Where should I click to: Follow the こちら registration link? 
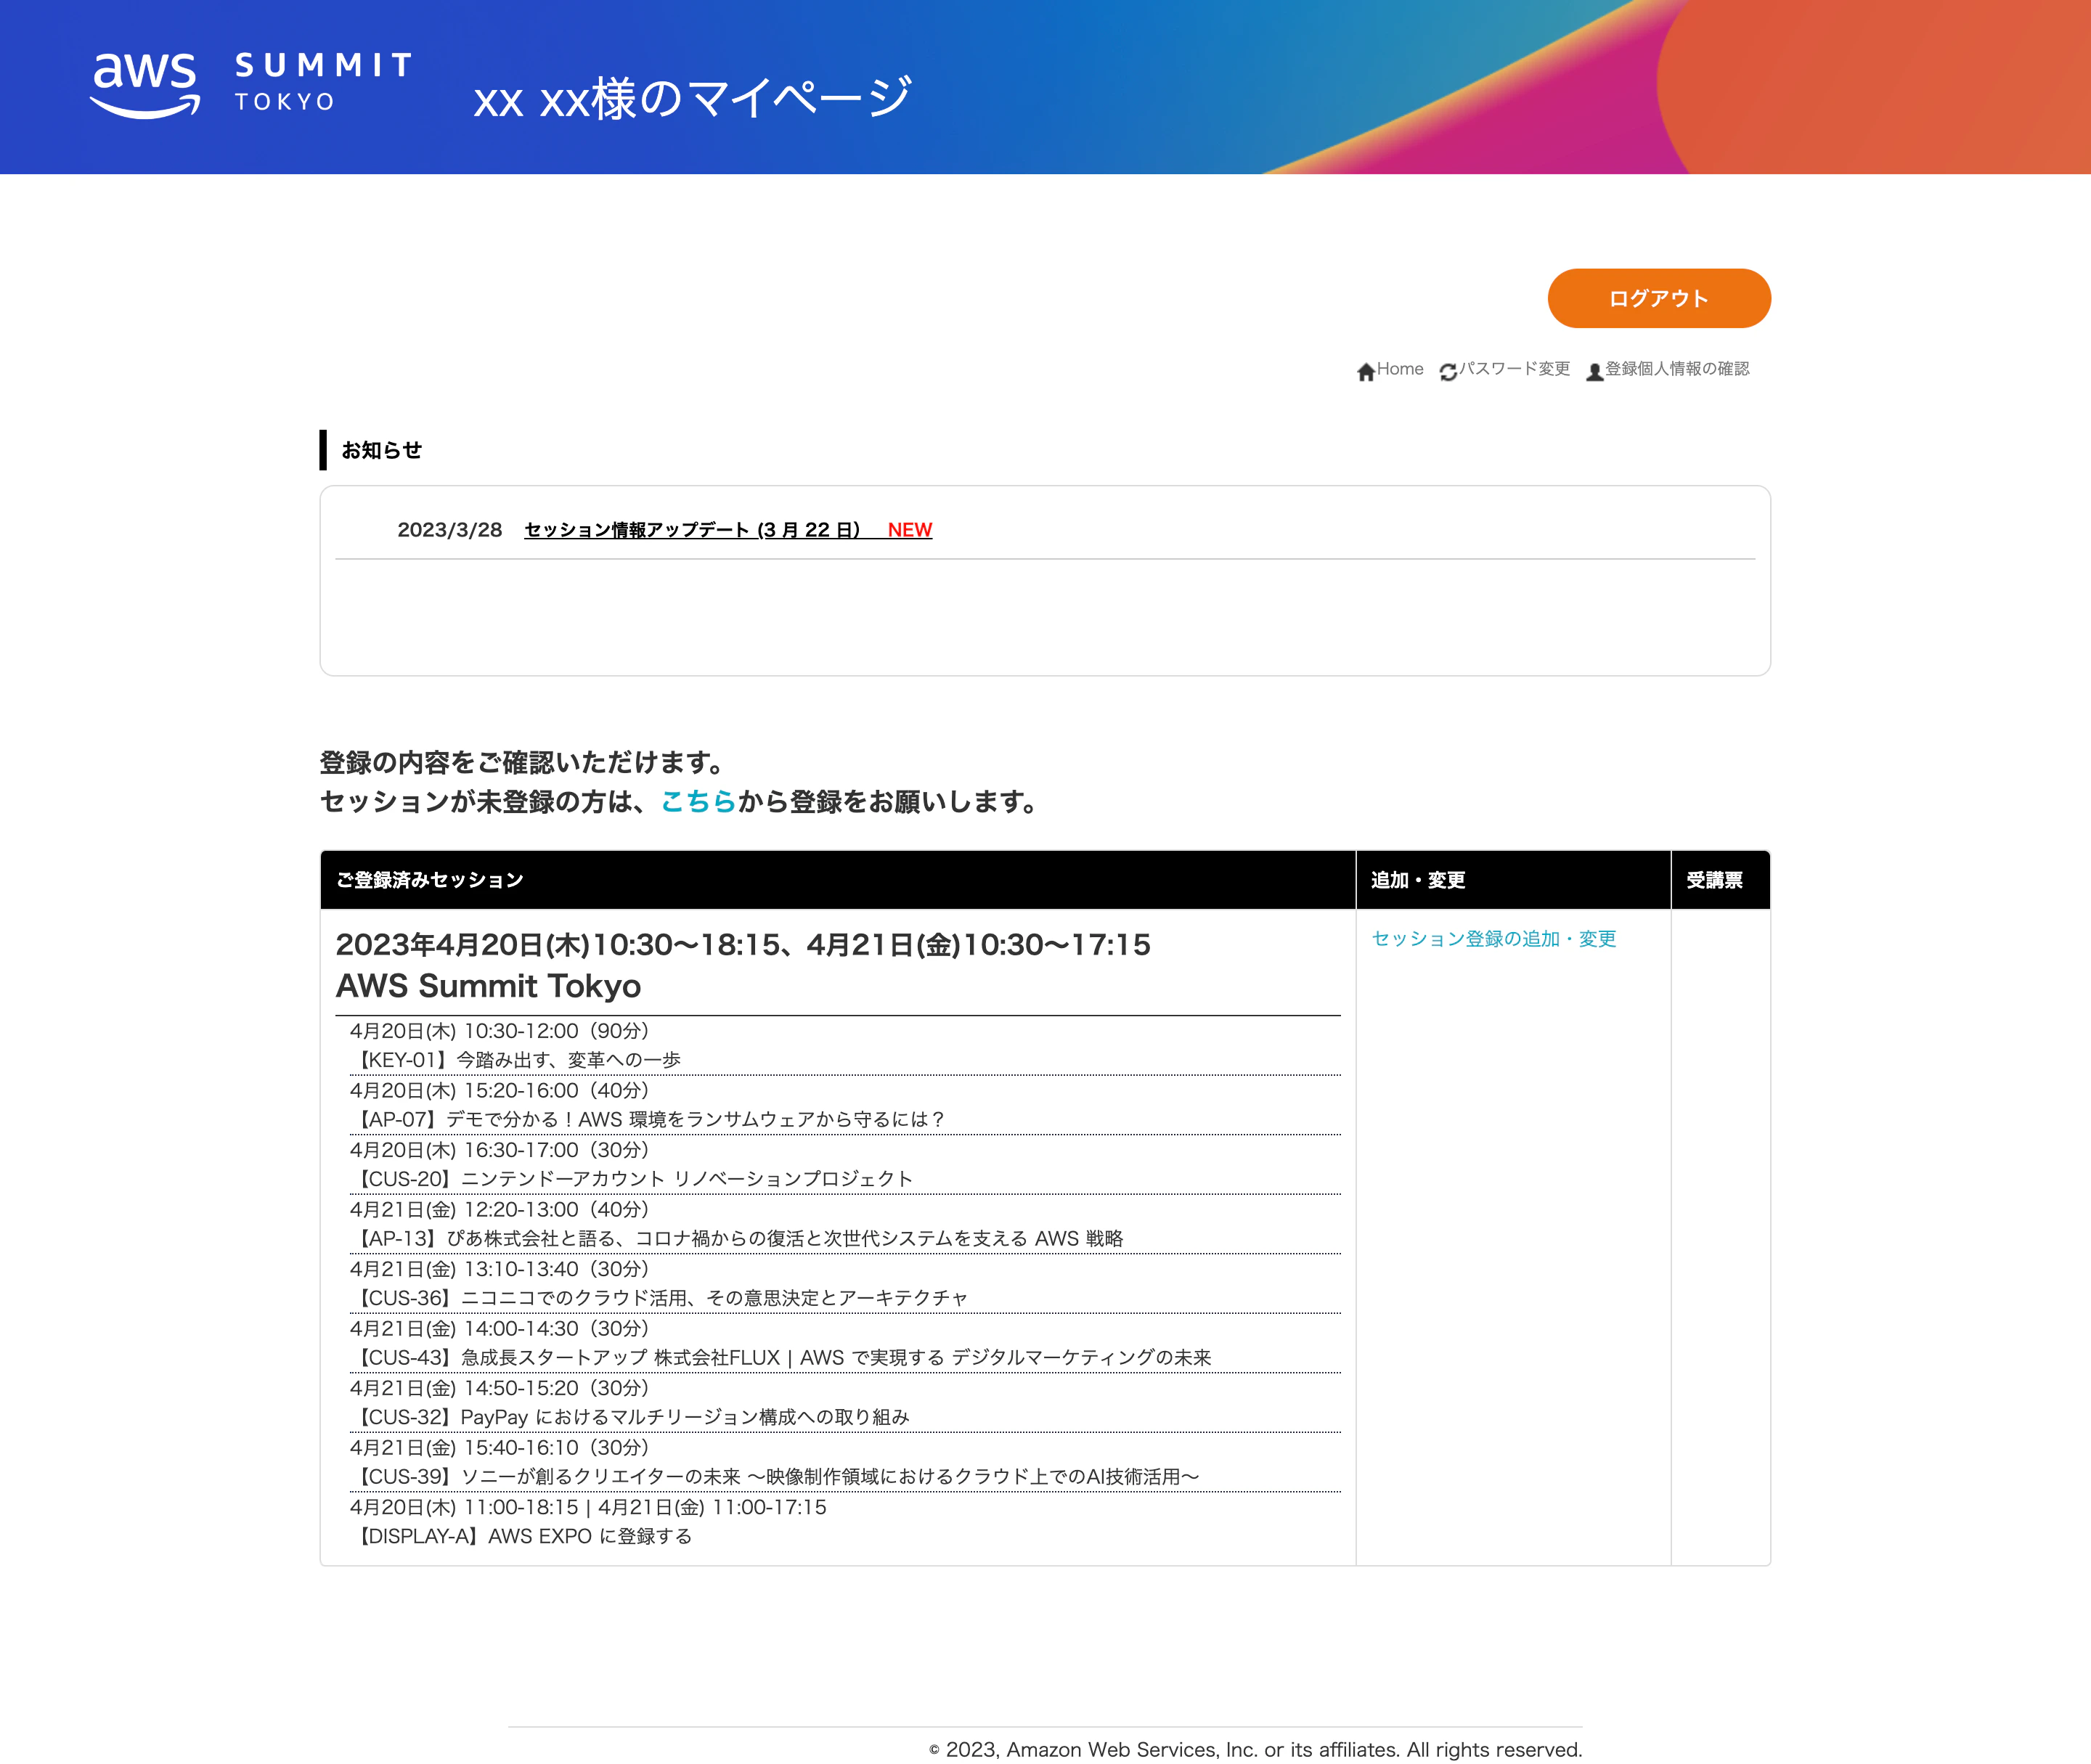698,802
